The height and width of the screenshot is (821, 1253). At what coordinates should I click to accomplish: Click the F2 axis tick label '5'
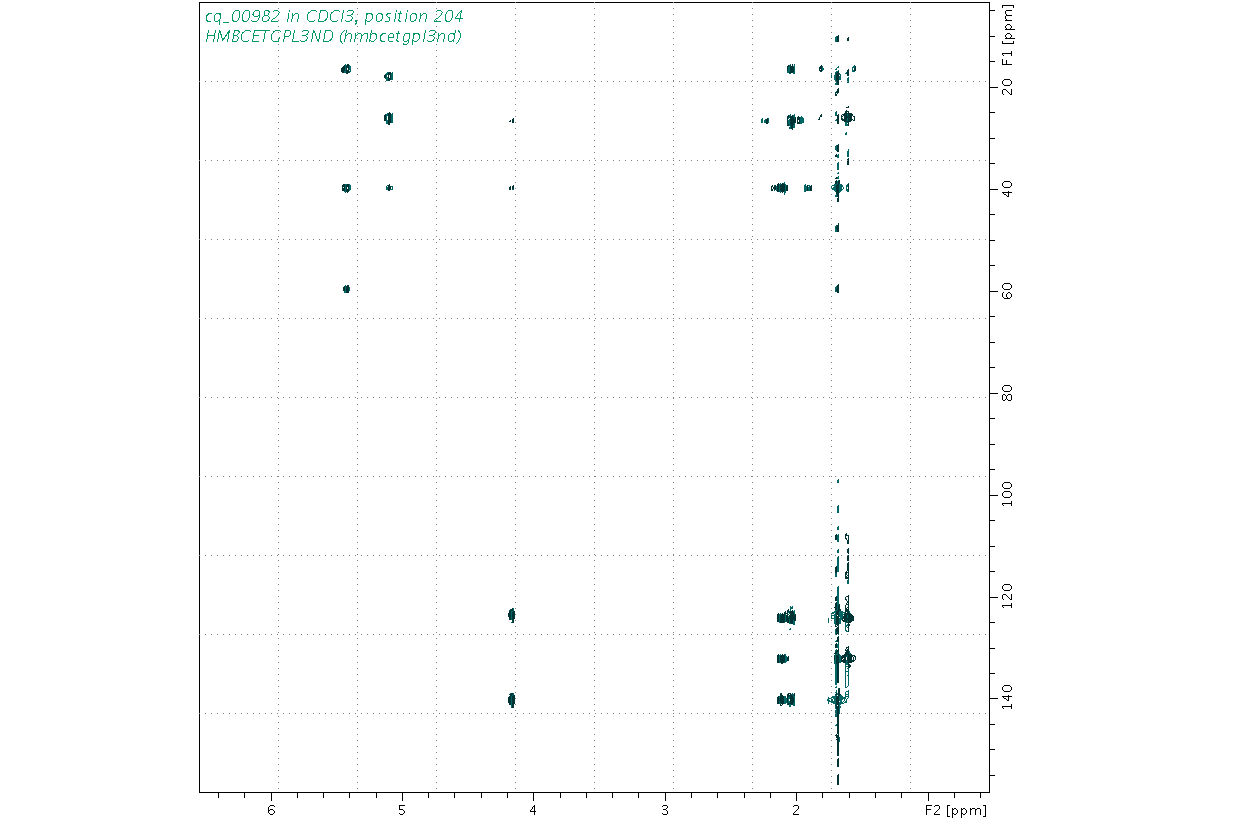[x=402, y=808]
